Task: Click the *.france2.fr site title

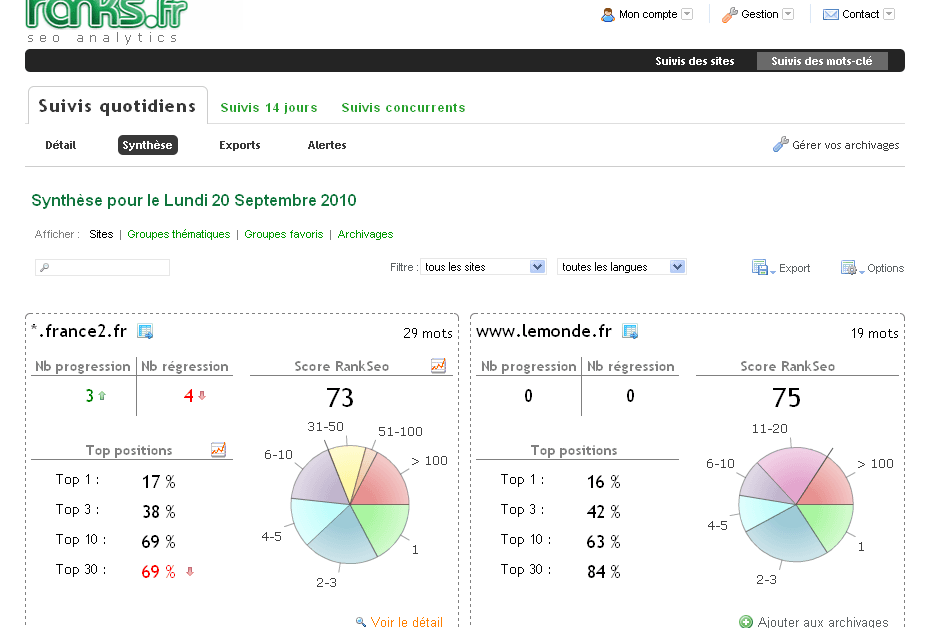Action: 79,331
